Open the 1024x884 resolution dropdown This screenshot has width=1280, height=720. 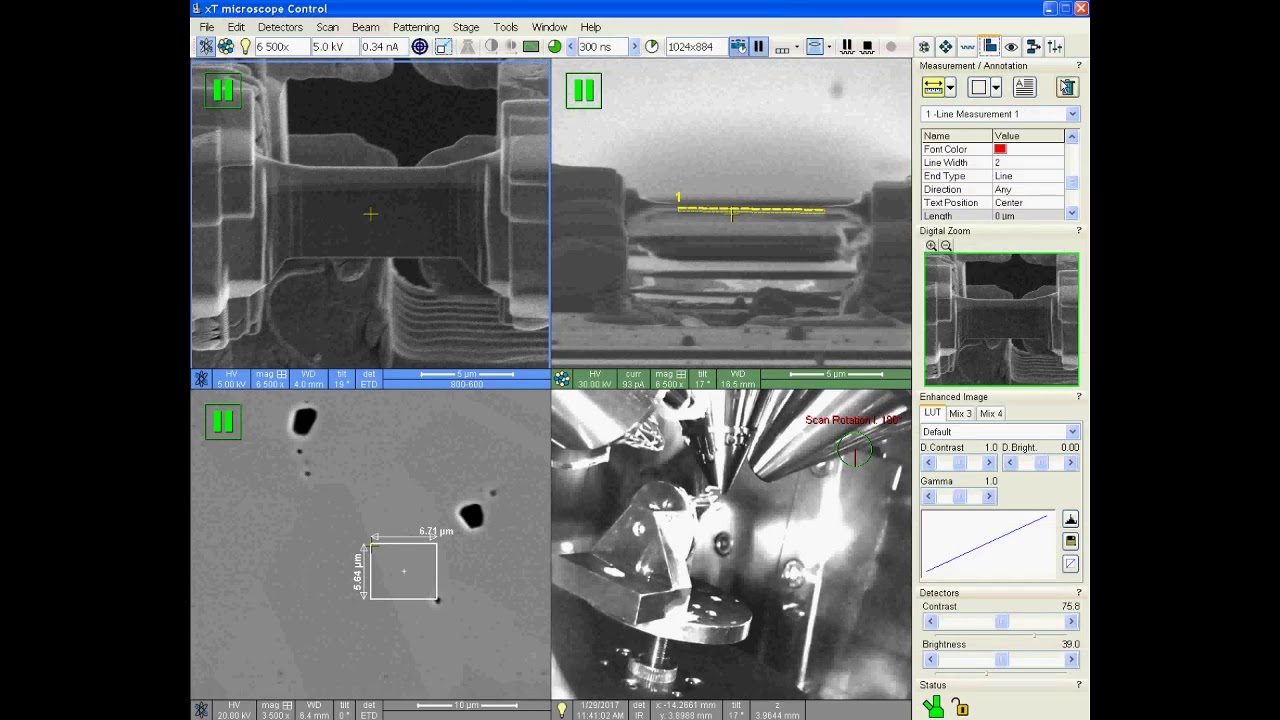coord(696,46)
